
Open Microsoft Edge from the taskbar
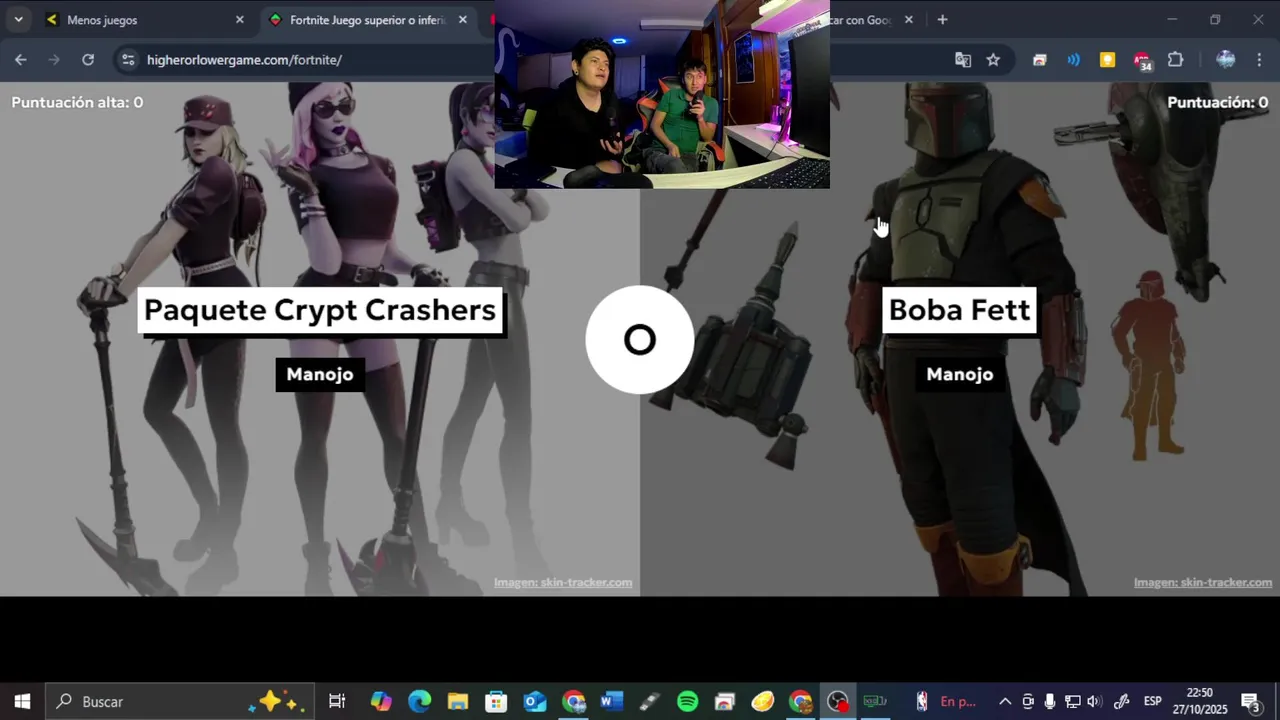click(x=419, y=702)
